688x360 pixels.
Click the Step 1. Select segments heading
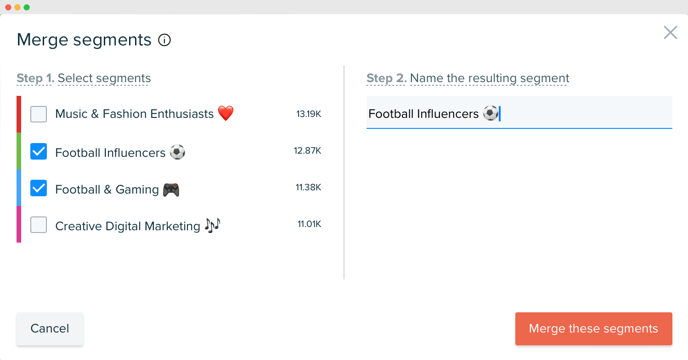(84, 78)
